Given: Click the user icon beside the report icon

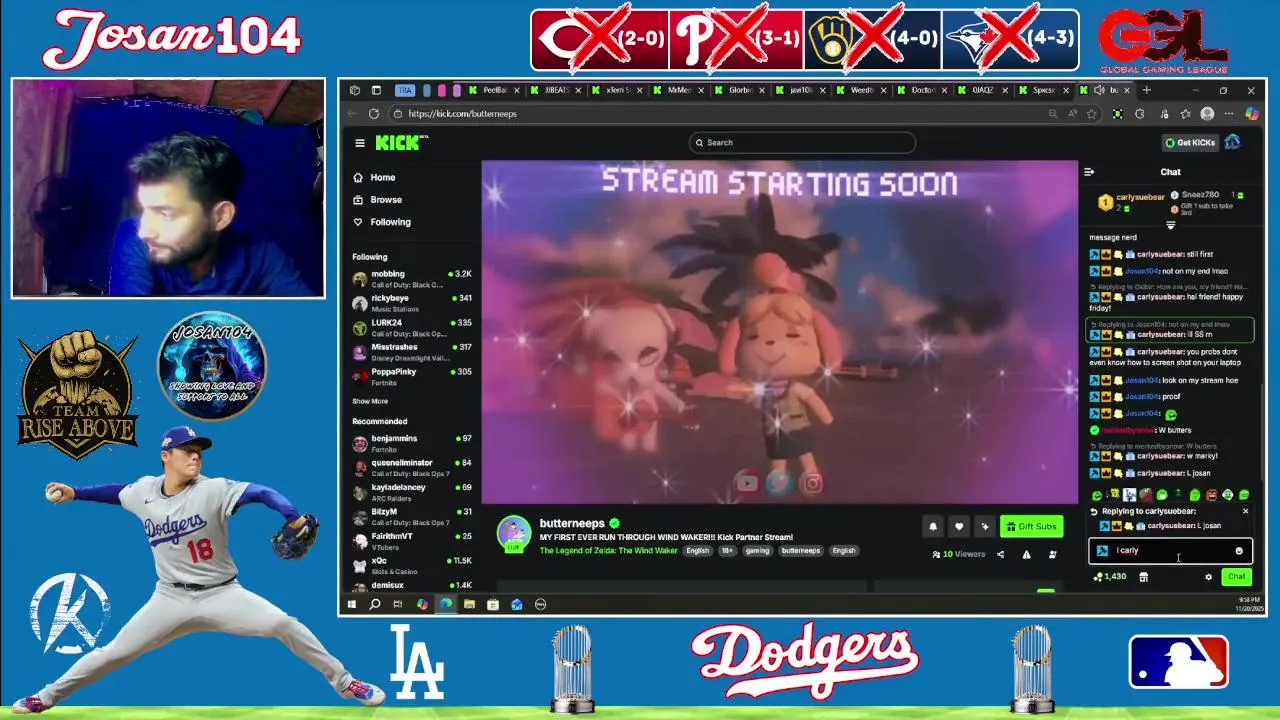Looking at the screenshot, I should point(1052,554).
